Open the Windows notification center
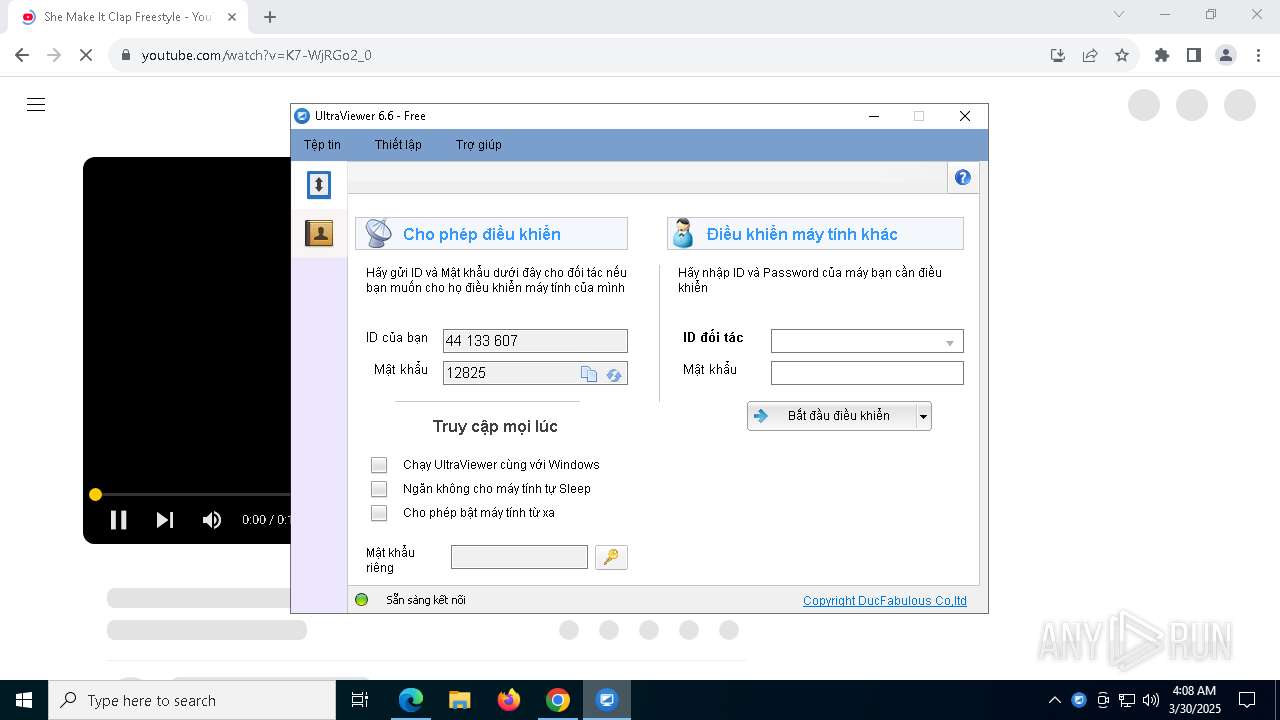 pyautogui.click(x=1247, y=700)
